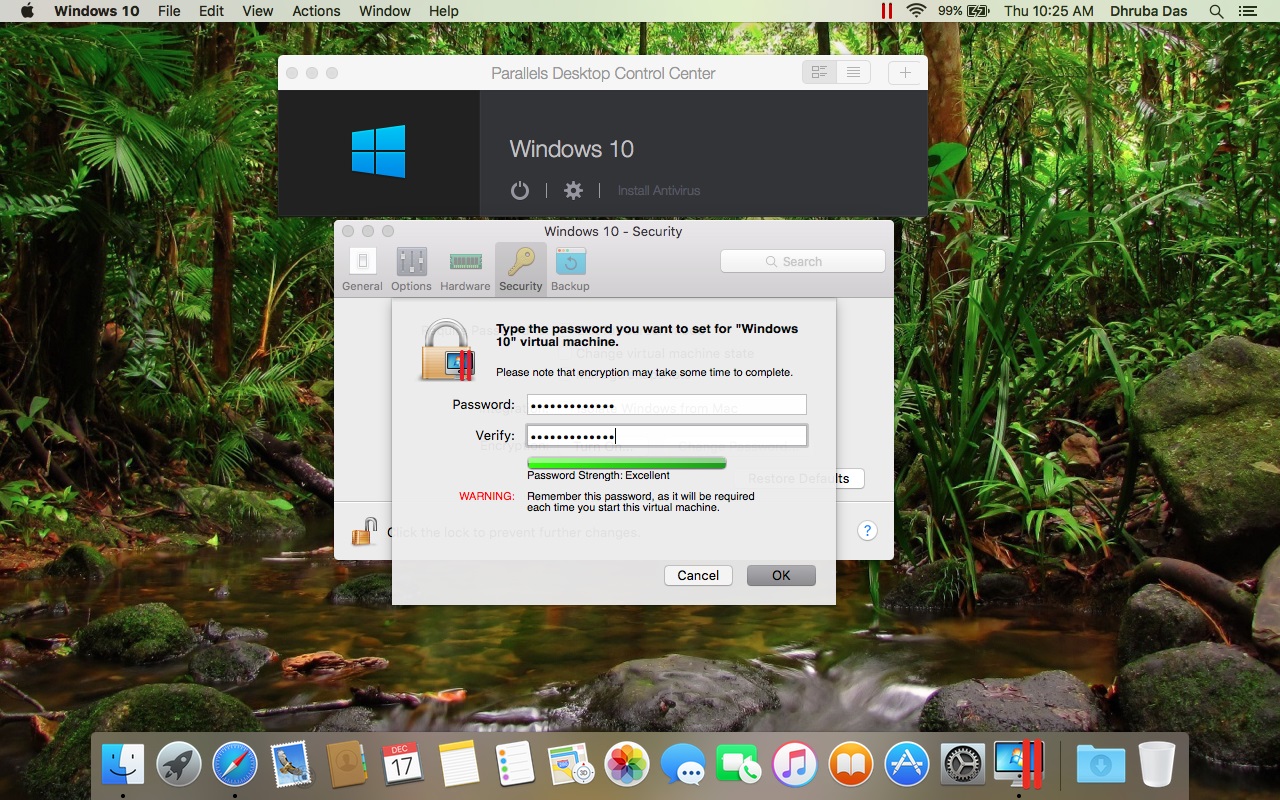1280x800 pixels.
Task: Click the Windows 10 logo thumbnail
Action: pyautogui.click(x=379, y=152)
